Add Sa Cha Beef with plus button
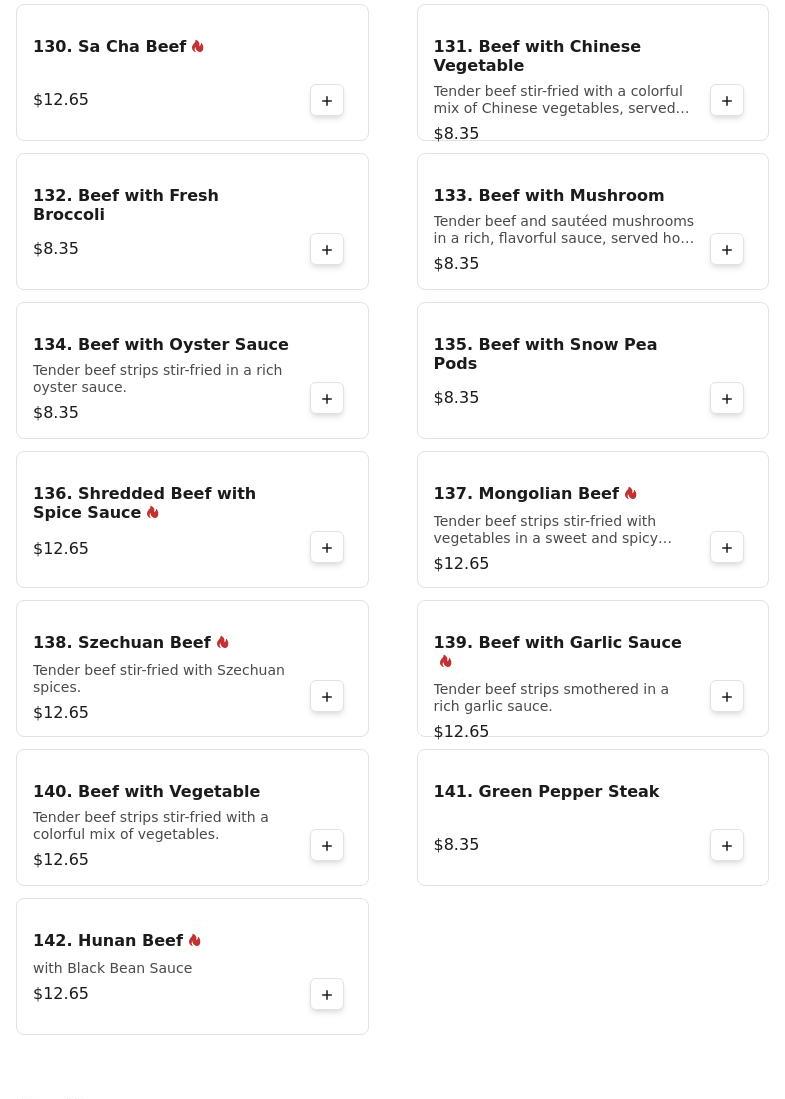 327,101
